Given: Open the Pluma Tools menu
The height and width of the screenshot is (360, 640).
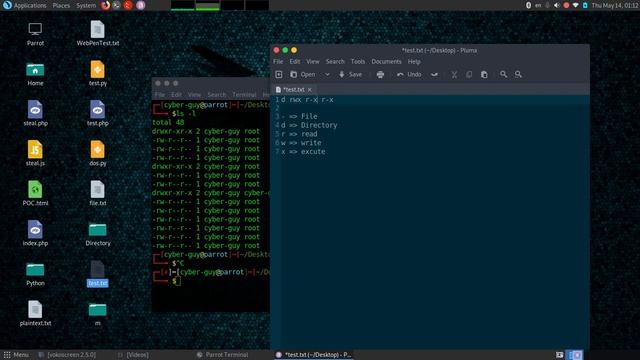Looking at the screenshot, I should pos(358,62).
